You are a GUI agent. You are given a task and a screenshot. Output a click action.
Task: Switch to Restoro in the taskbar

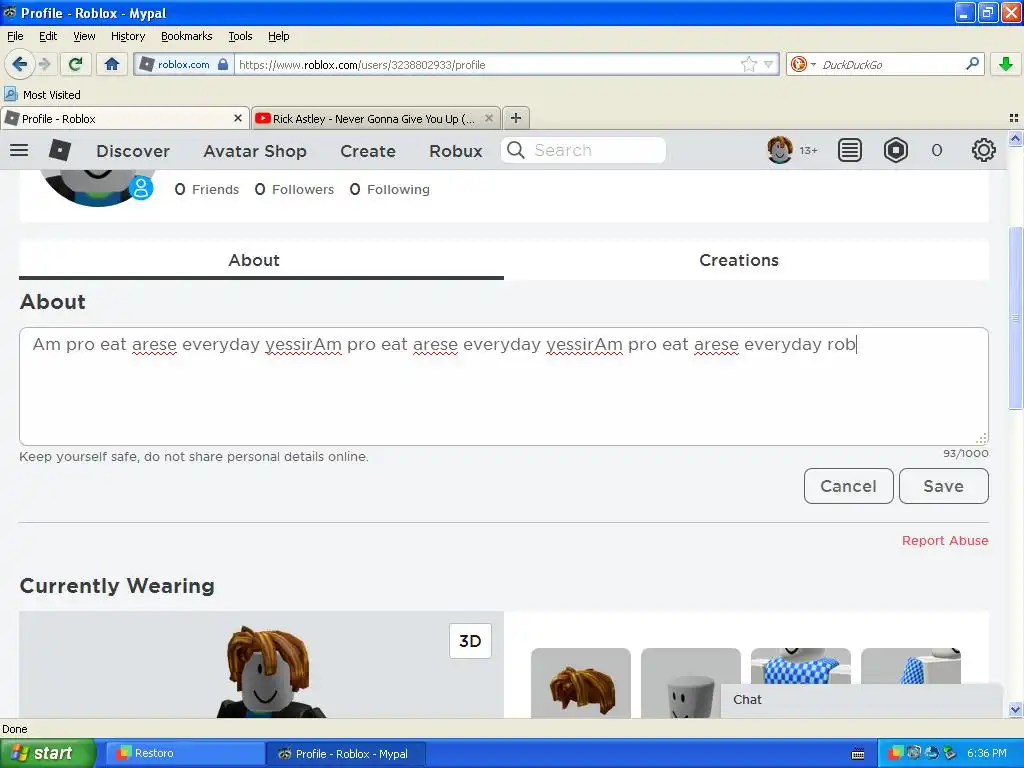pyautogui.click(x=185, y=753)
